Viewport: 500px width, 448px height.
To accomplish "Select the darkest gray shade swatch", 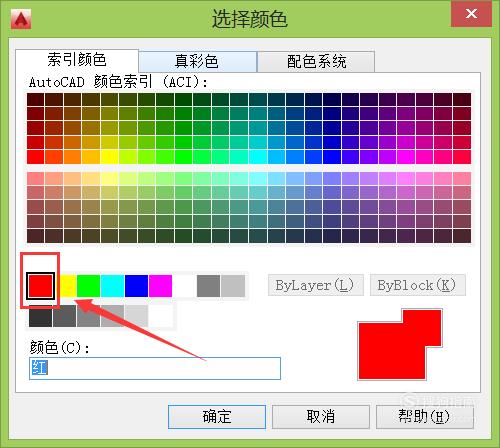I will pyautogui.click(x=40, y=316).
